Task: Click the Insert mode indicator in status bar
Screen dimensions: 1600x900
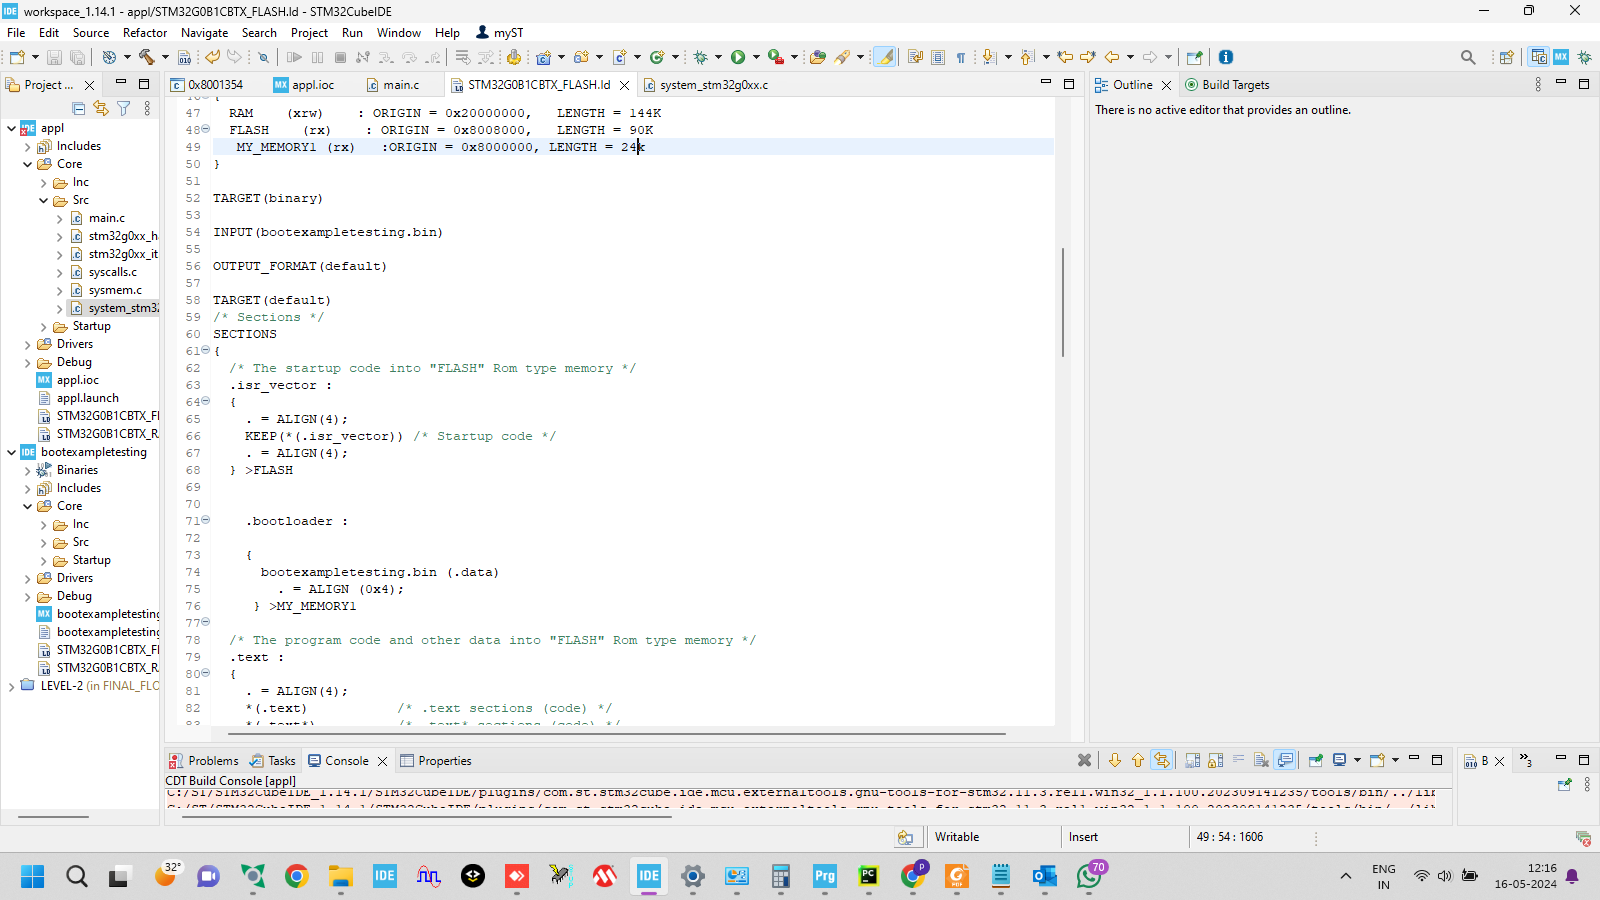Action: pyautogui.click(x=1083, y=837)
